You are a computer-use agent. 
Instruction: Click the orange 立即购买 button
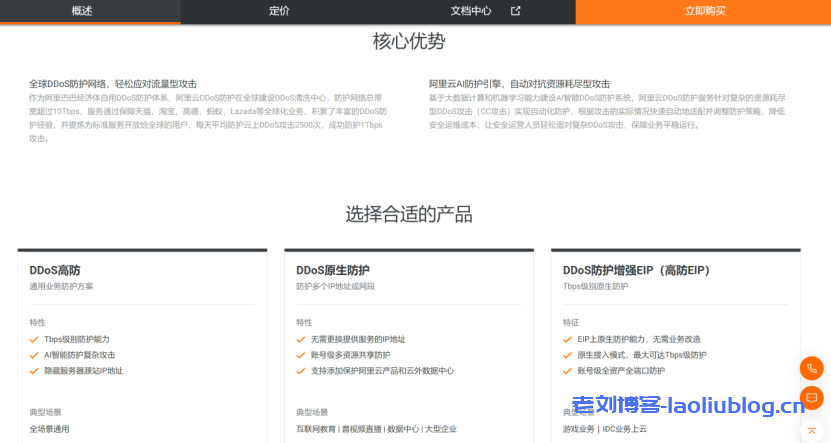[x=704, y=11]
